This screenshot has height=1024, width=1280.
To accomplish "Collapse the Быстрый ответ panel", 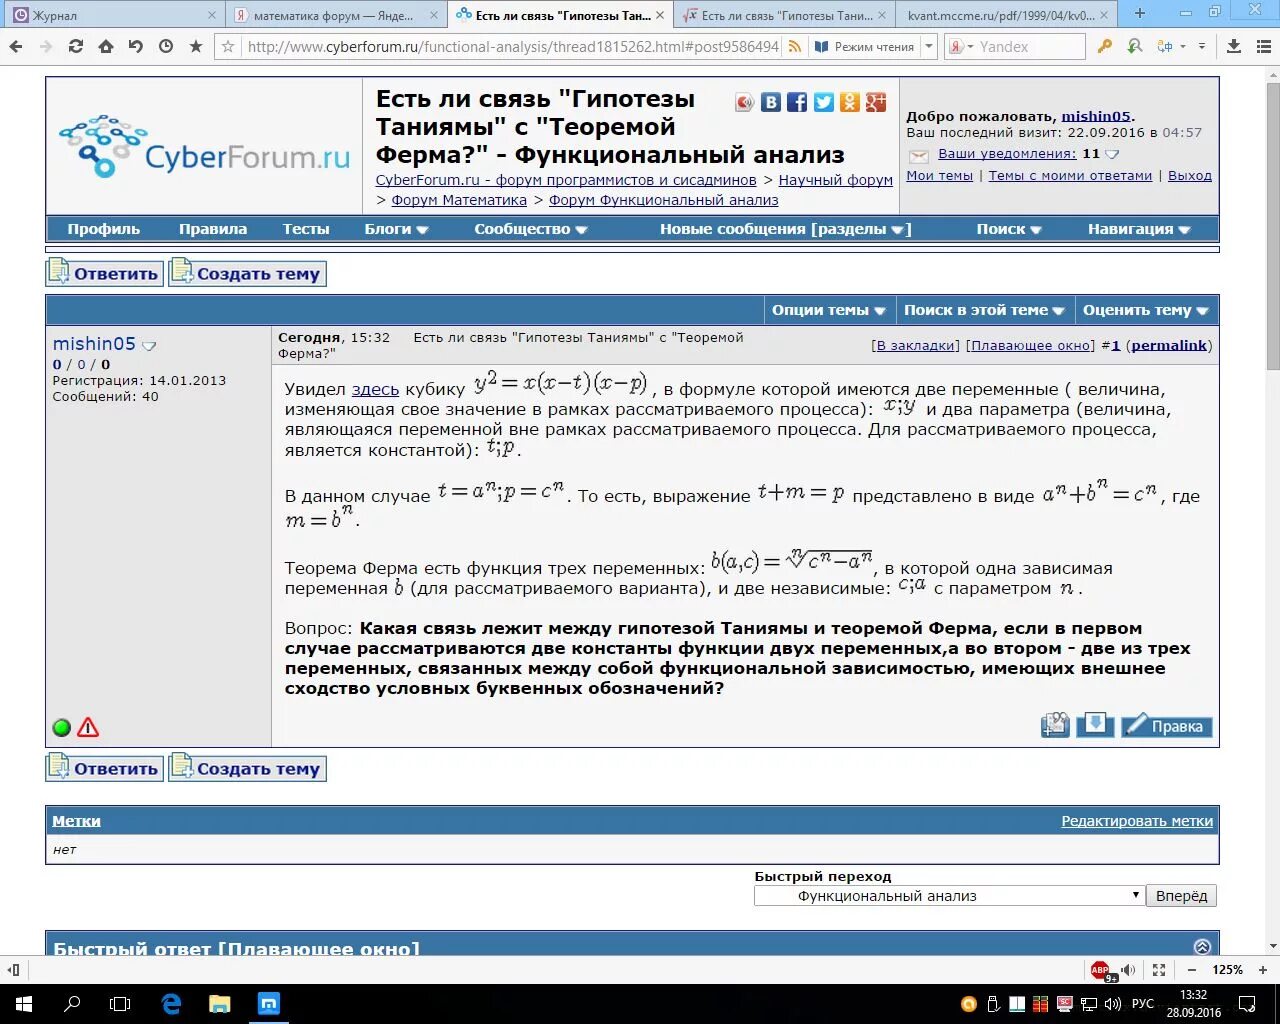I will click(x=1202, y=947).
